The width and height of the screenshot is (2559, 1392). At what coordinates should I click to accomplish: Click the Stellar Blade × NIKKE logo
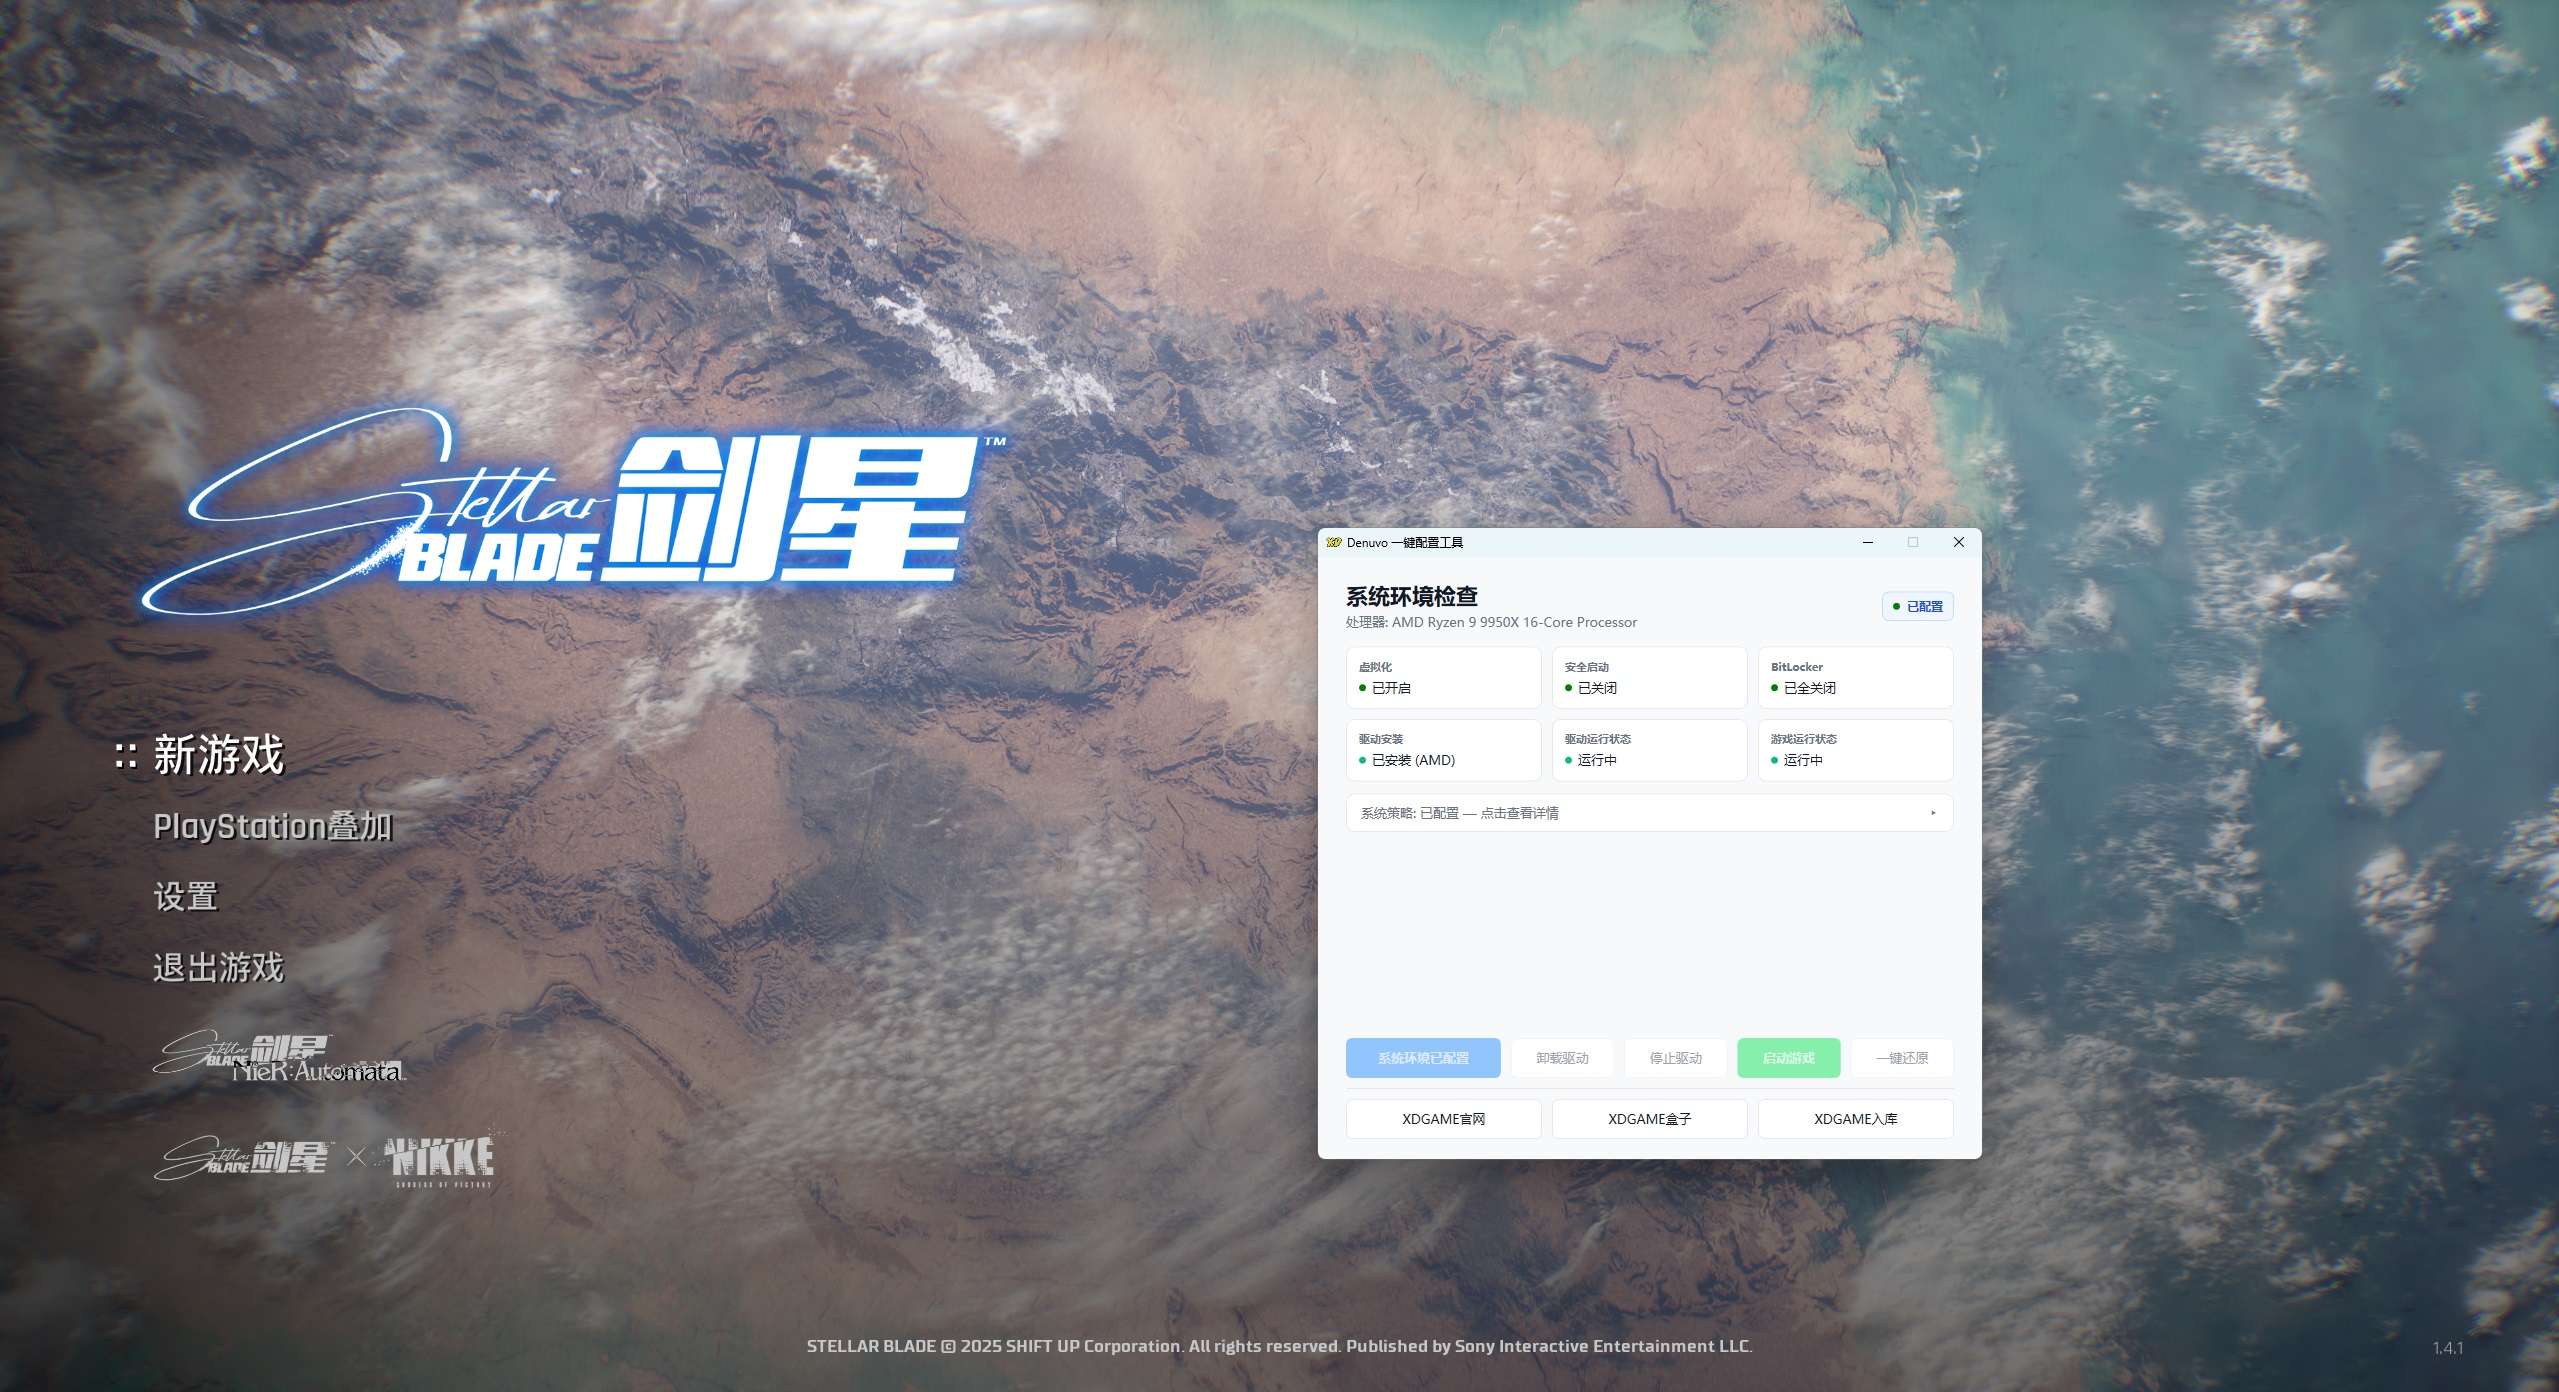click(x=324, y=1158)
